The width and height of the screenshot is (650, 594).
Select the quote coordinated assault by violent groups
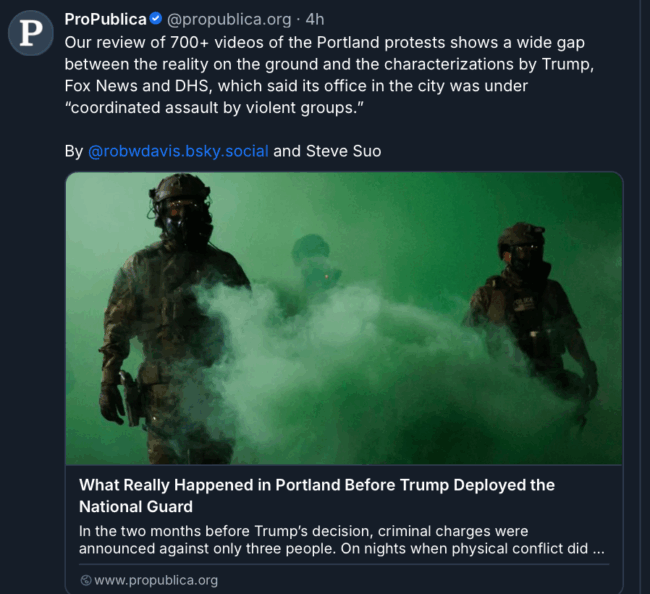click(214, 108)
